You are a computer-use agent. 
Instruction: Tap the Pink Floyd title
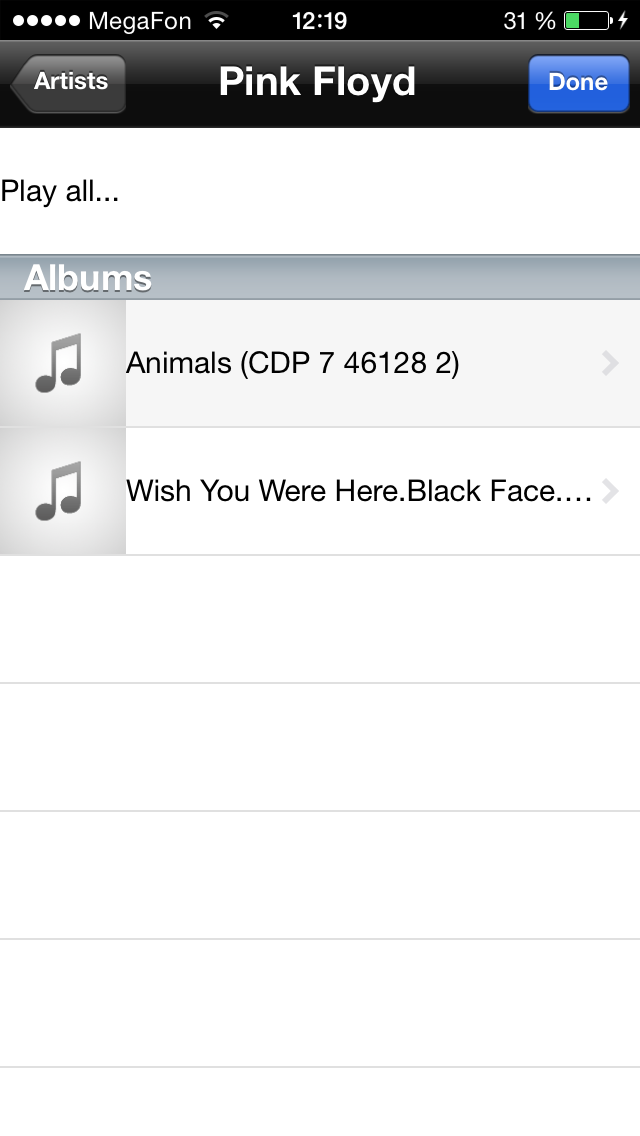point(317,82)
